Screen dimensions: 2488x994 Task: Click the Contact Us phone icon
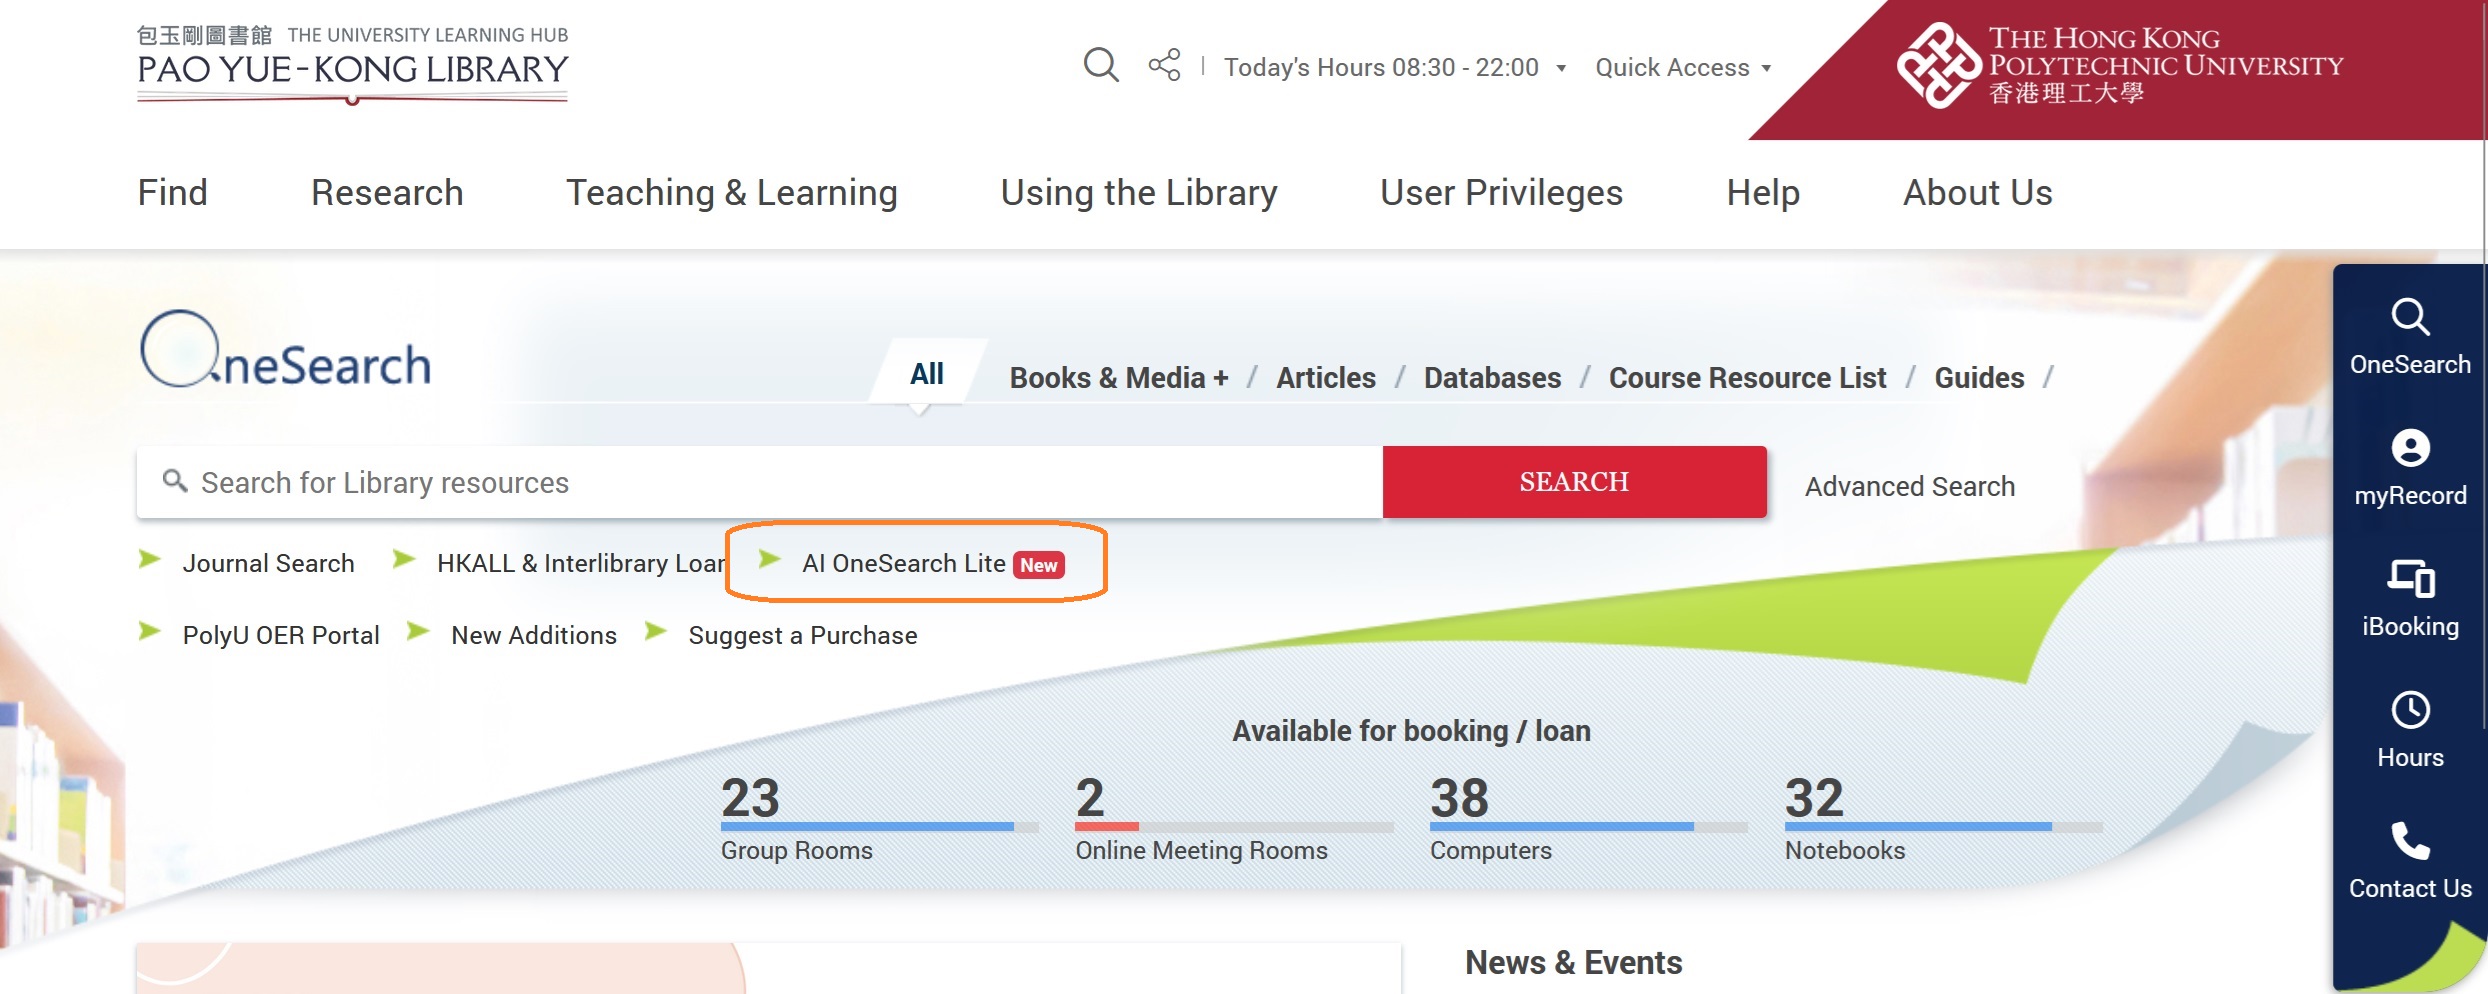pos(2410,842)
